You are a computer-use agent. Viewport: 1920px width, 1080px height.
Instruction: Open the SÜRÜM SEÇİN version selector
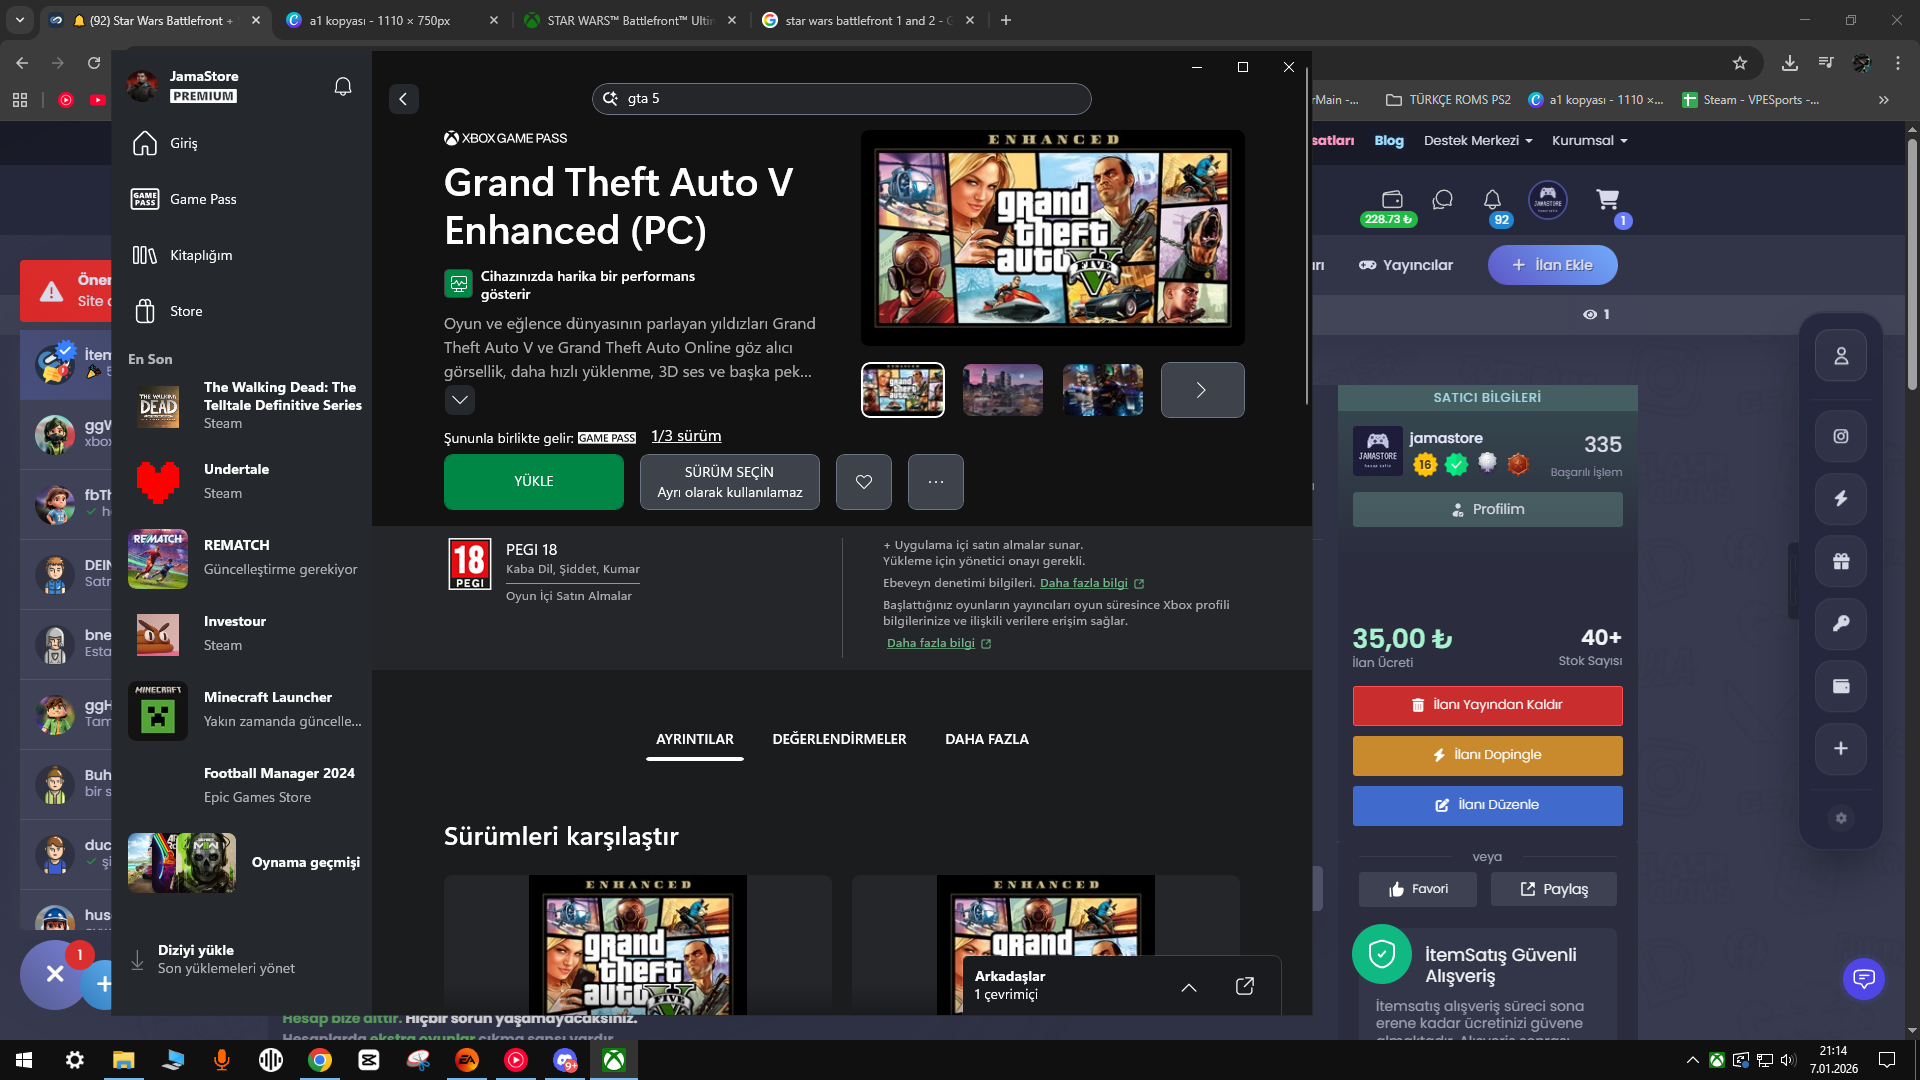(x=730, y=482)
